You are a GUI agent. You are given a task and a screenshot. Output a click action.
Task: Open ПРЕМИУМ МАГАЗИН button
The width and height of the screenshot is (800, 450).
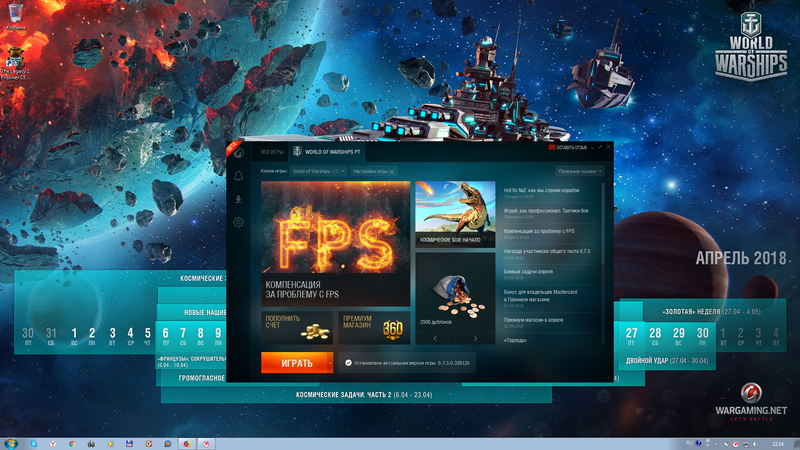(374, 327)
